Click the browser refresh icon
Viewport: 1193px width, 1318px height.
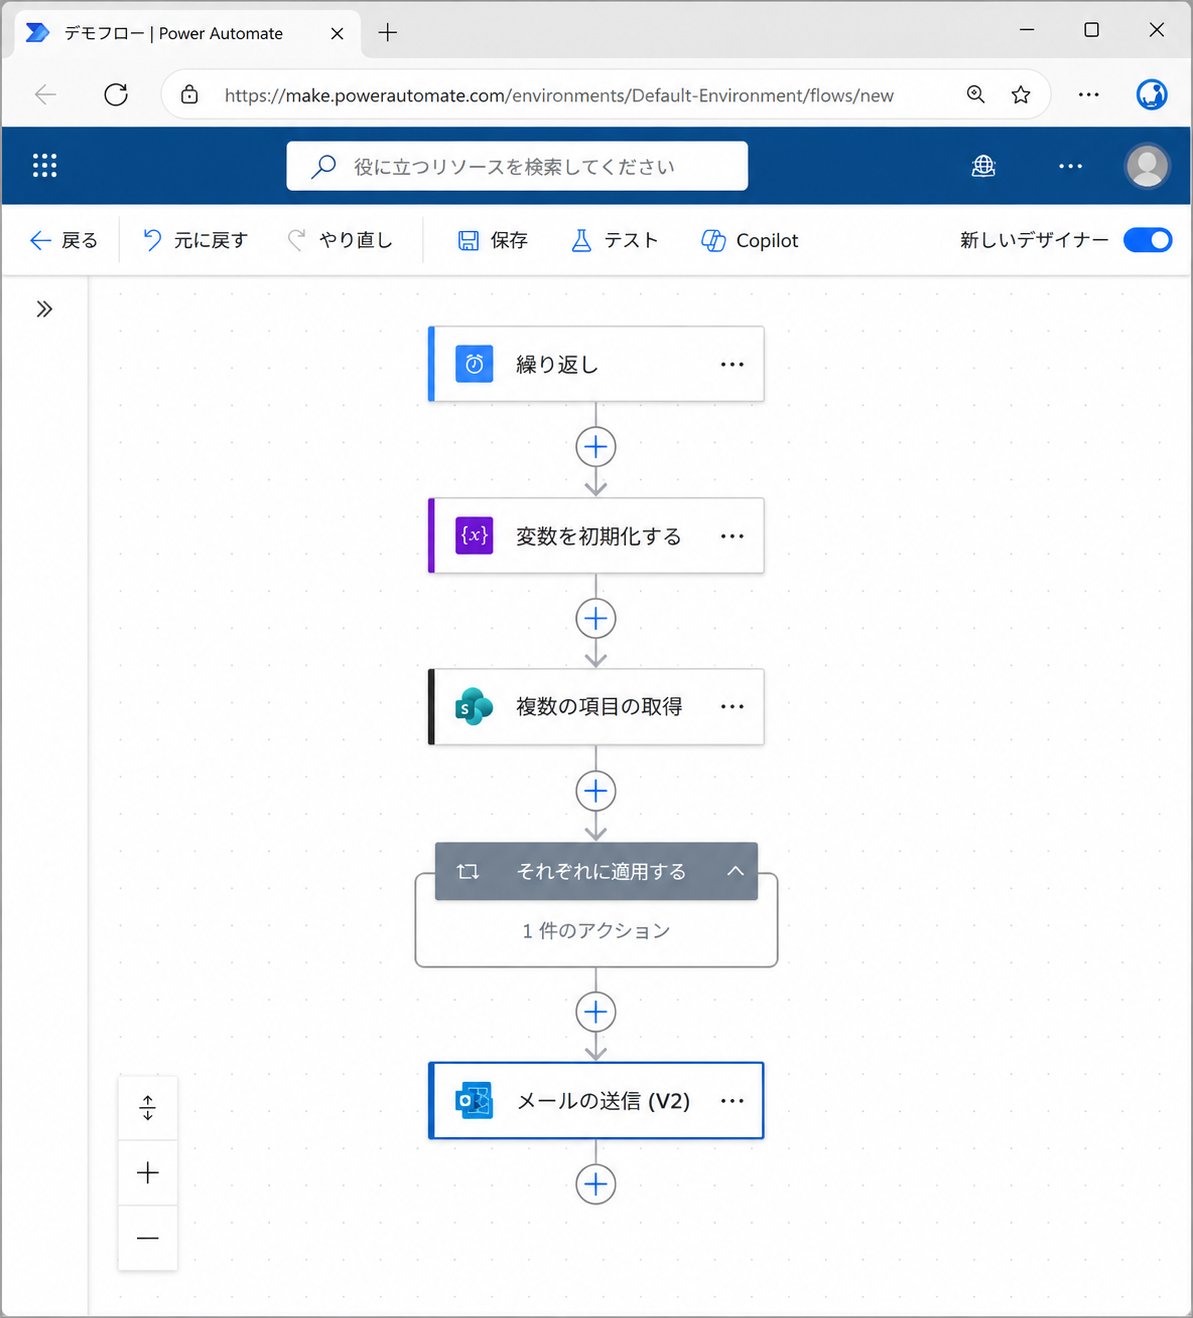116,95
